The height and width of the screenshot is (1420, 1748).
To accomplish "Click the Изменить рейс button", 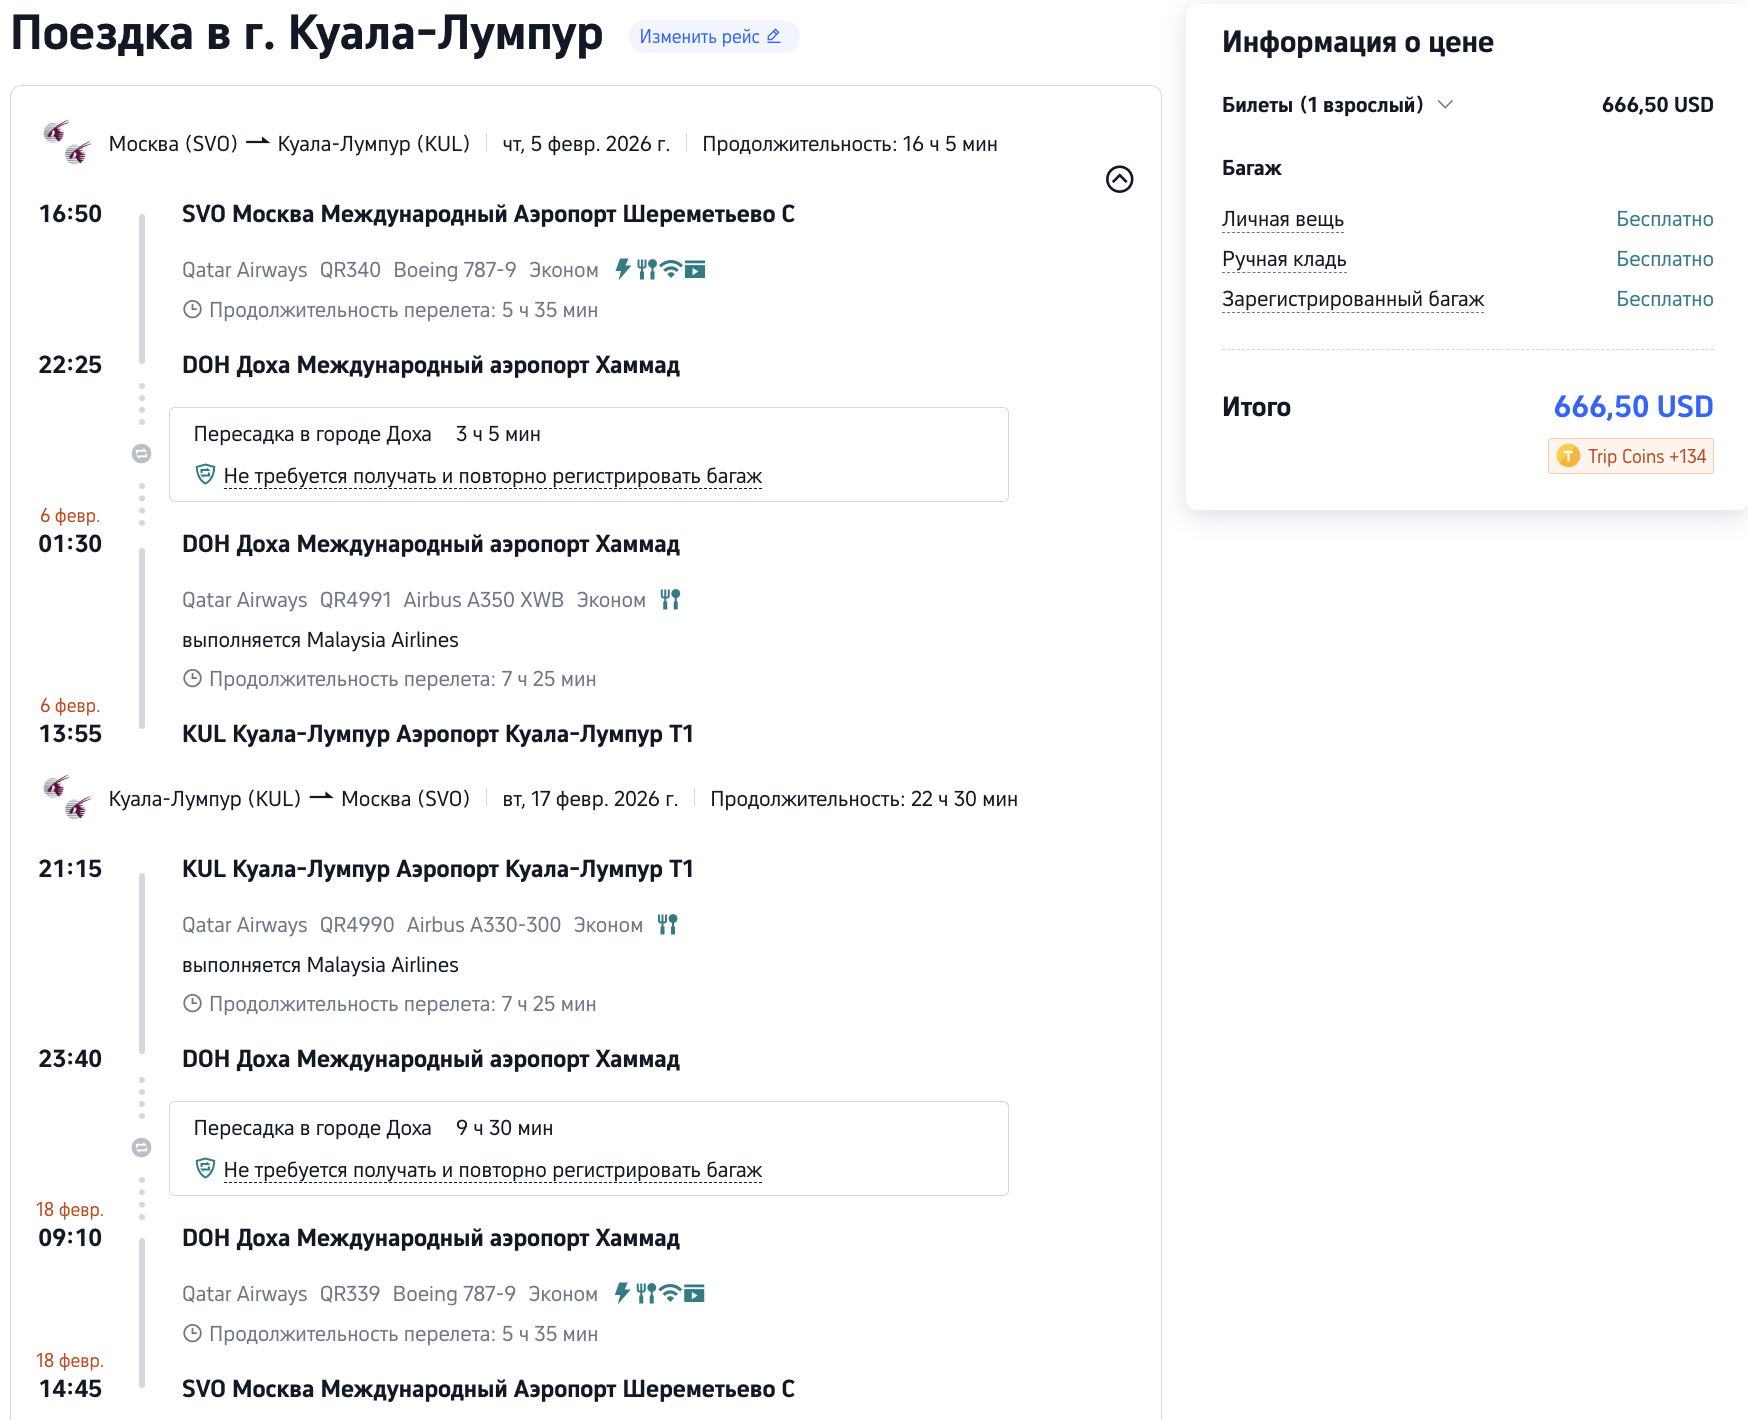I will tap(712, 37).
